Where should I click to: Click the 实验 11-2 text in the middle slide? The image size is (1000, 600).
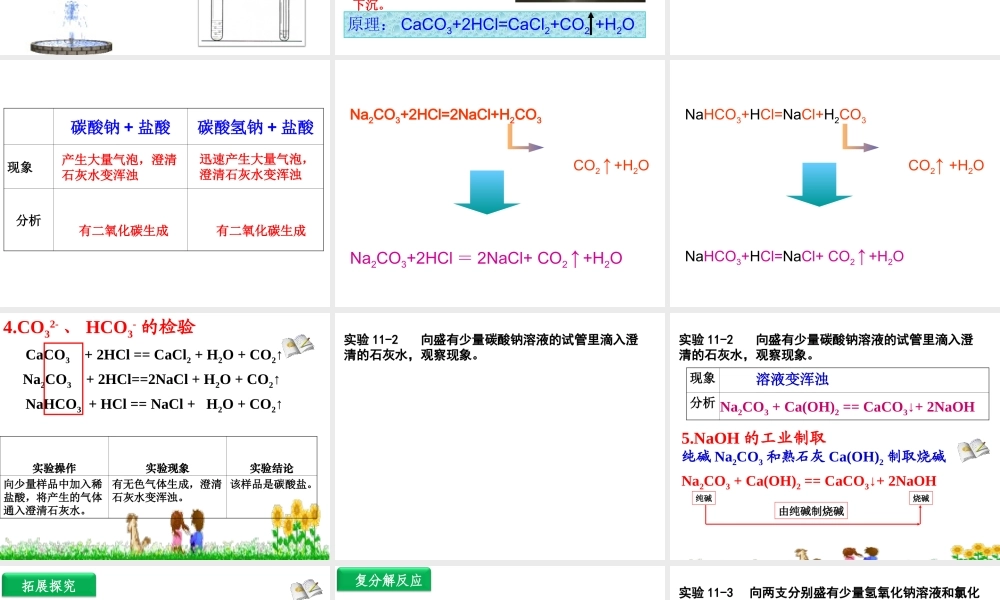click(x=491, y=347)
